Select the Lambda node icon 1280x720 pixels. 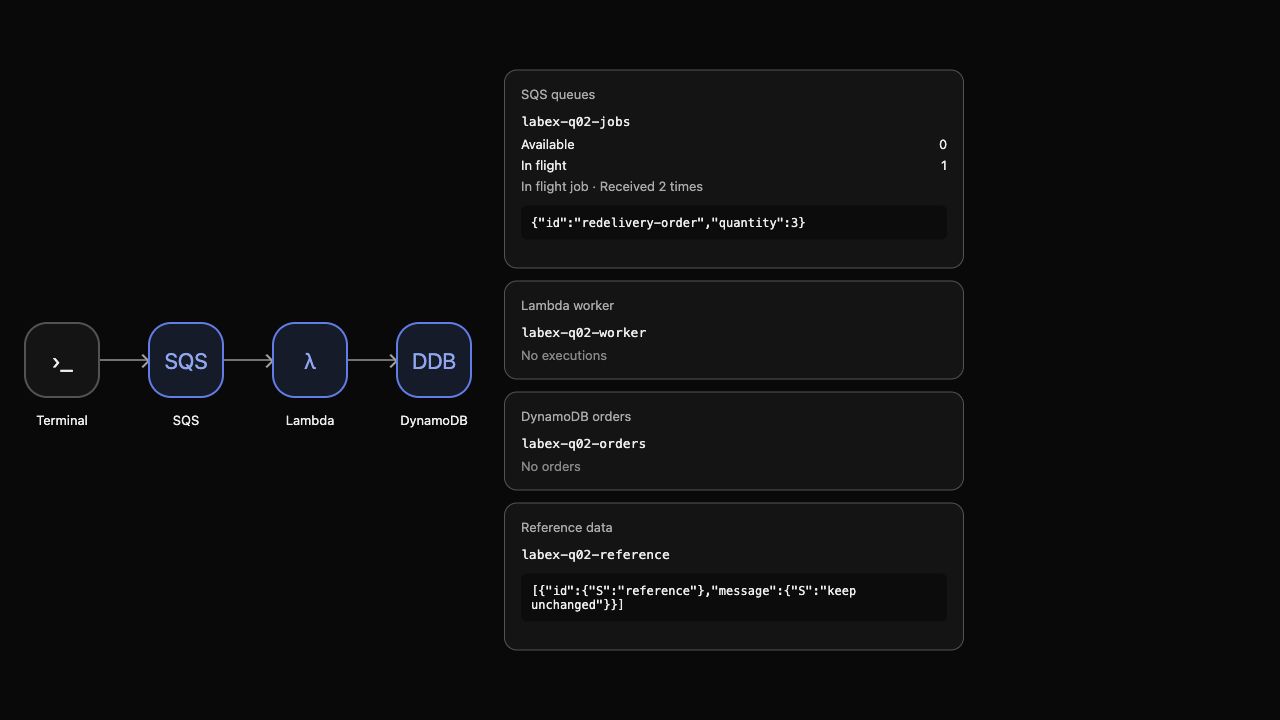pos(310,360)
